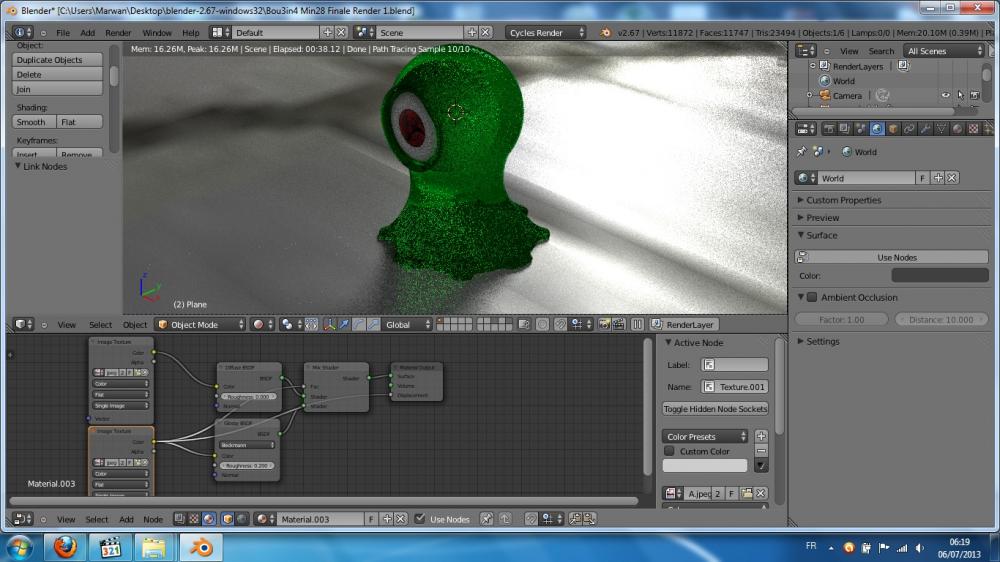This screenshot has width=1000, height=562.
Task: Expand the Custom Properties panel
Action: tap(843, 200)
